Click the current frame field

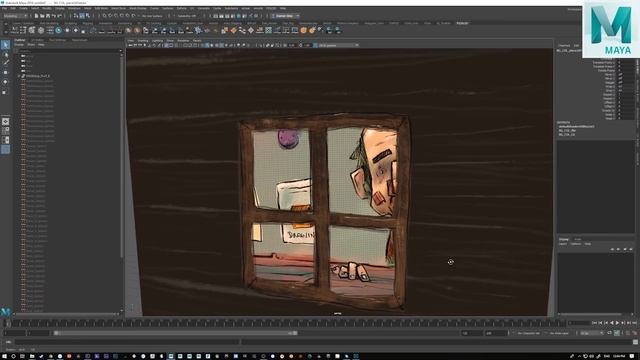(579, 323)
